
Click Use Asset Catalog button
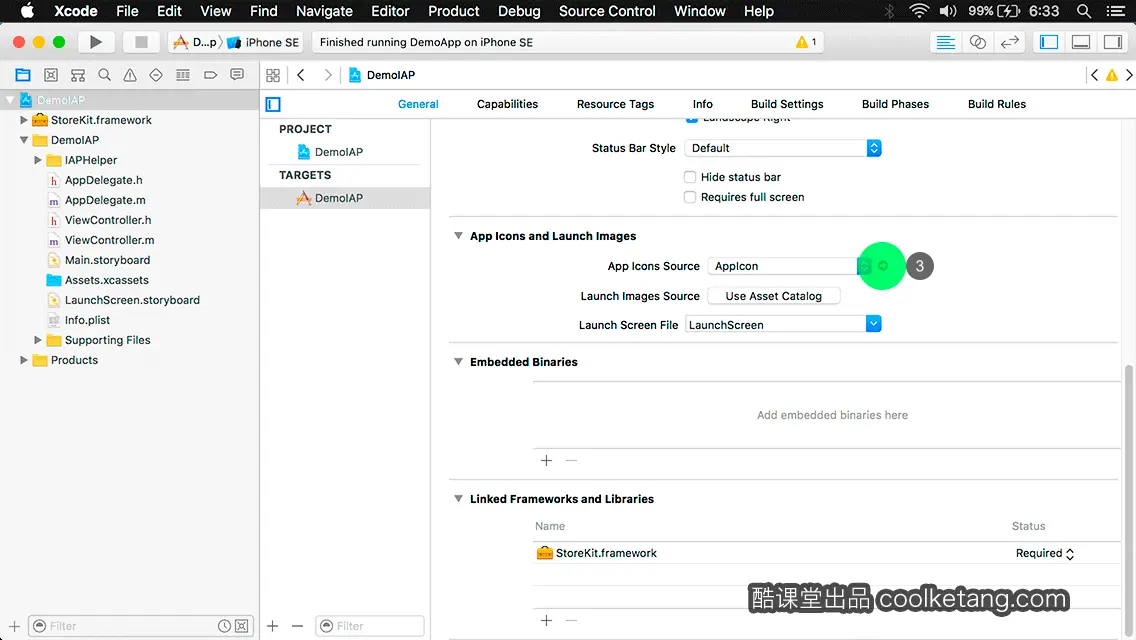click(x=773, y=296)
